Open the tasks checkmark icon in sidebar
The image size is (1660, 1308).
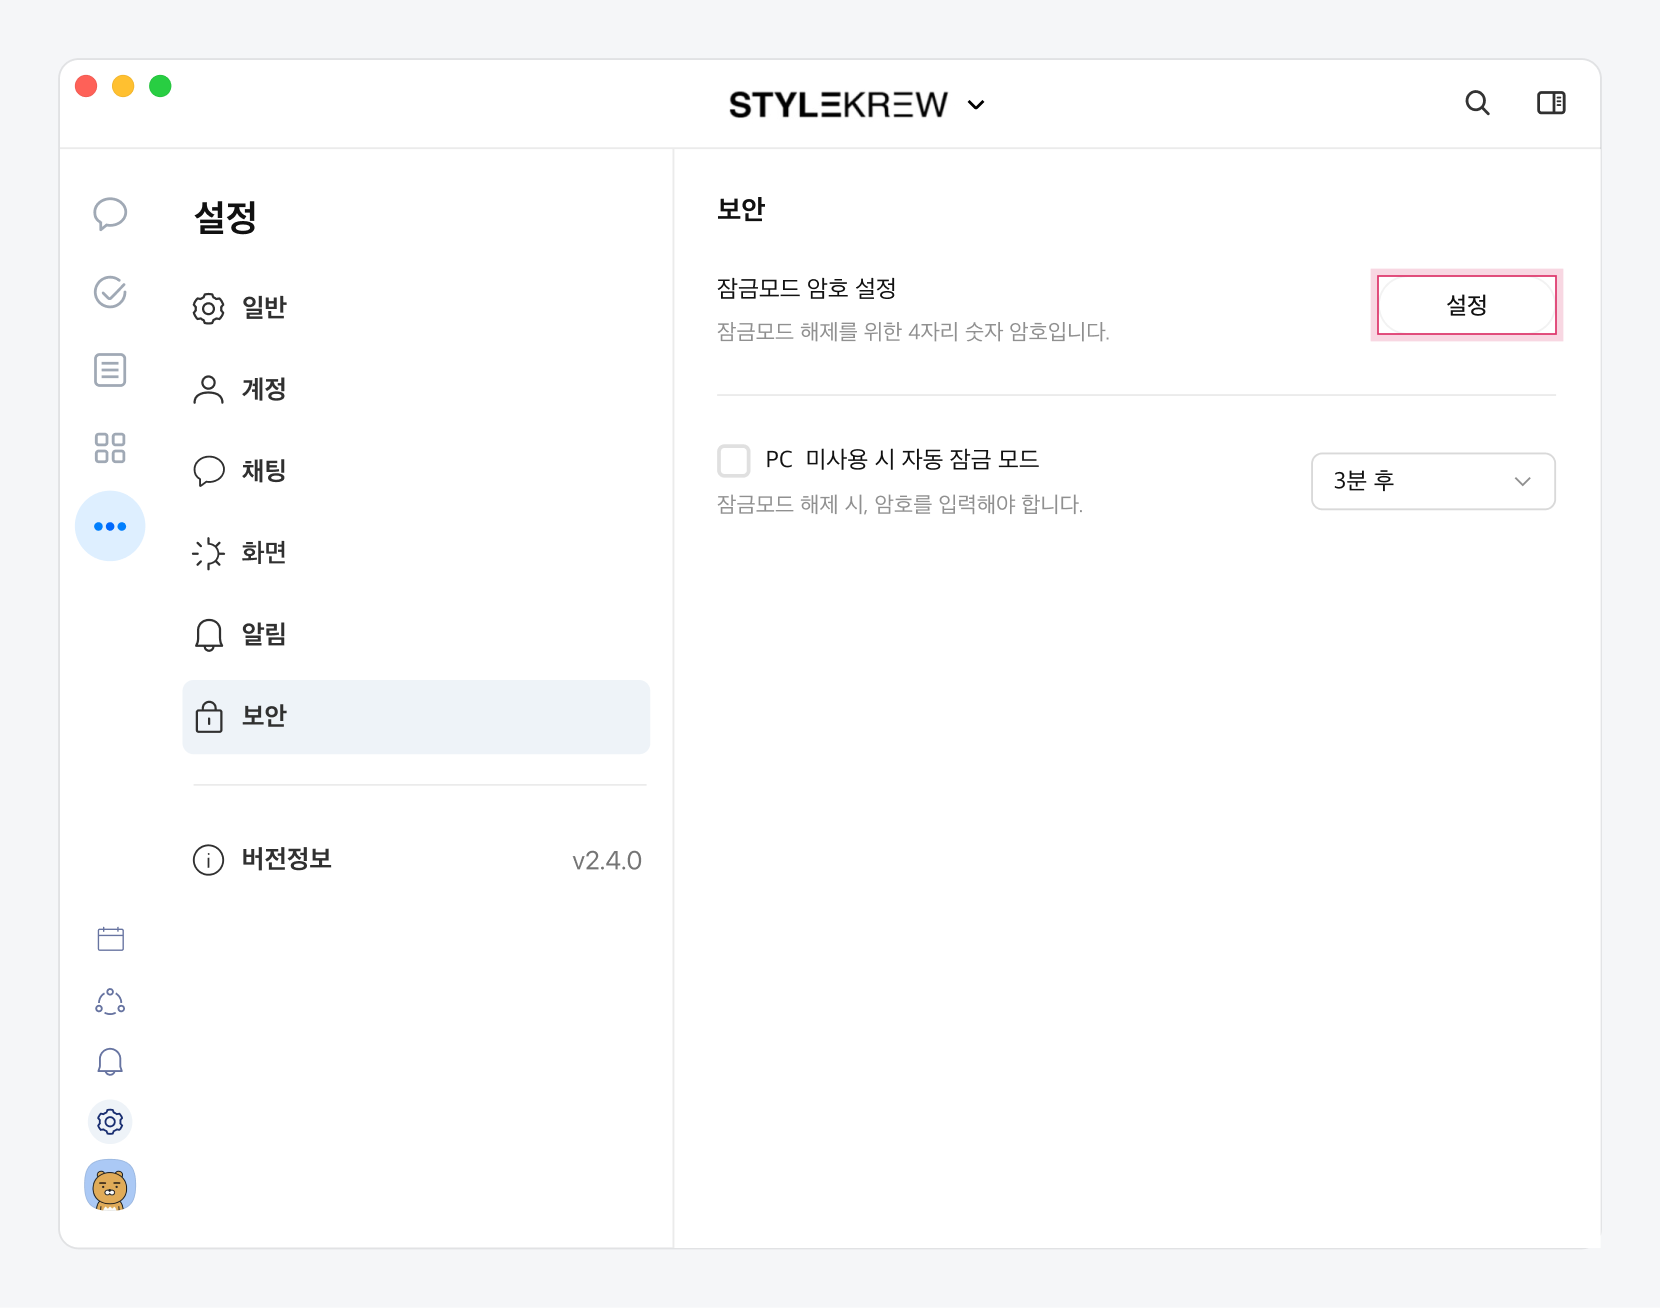coord(110,292)
